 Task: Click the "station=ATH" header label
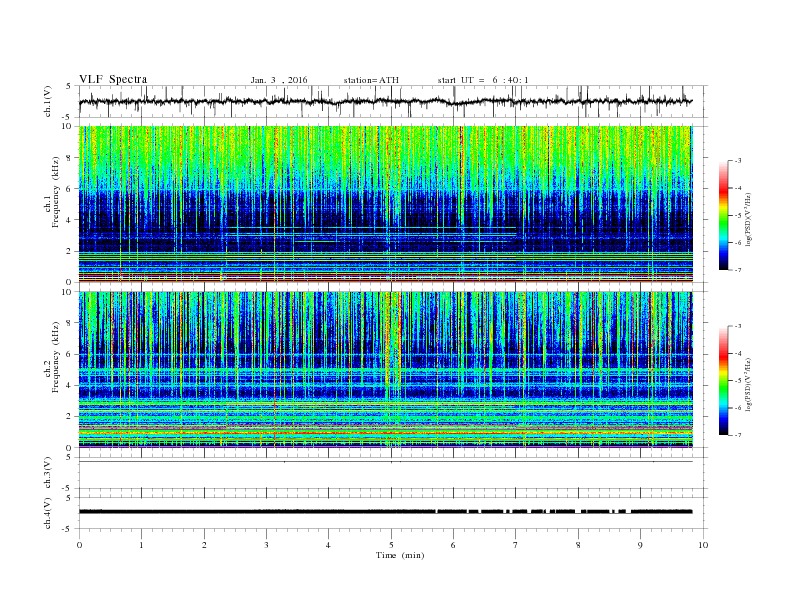click(371, 80)
